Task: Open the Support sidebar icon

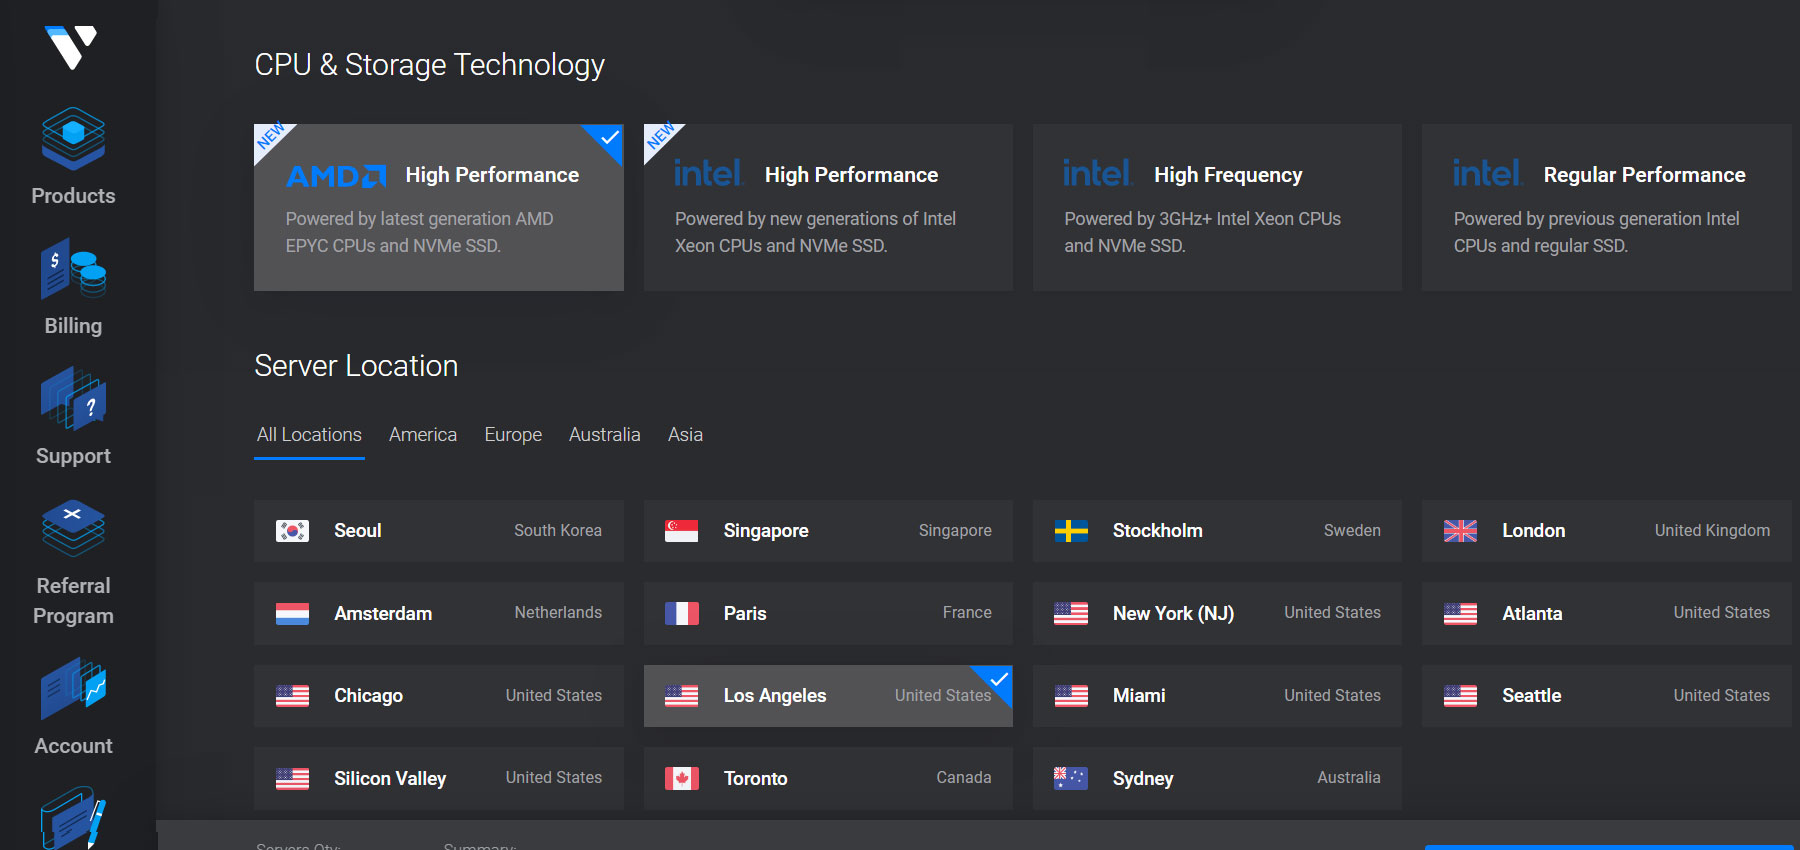Action: (73, 399)
